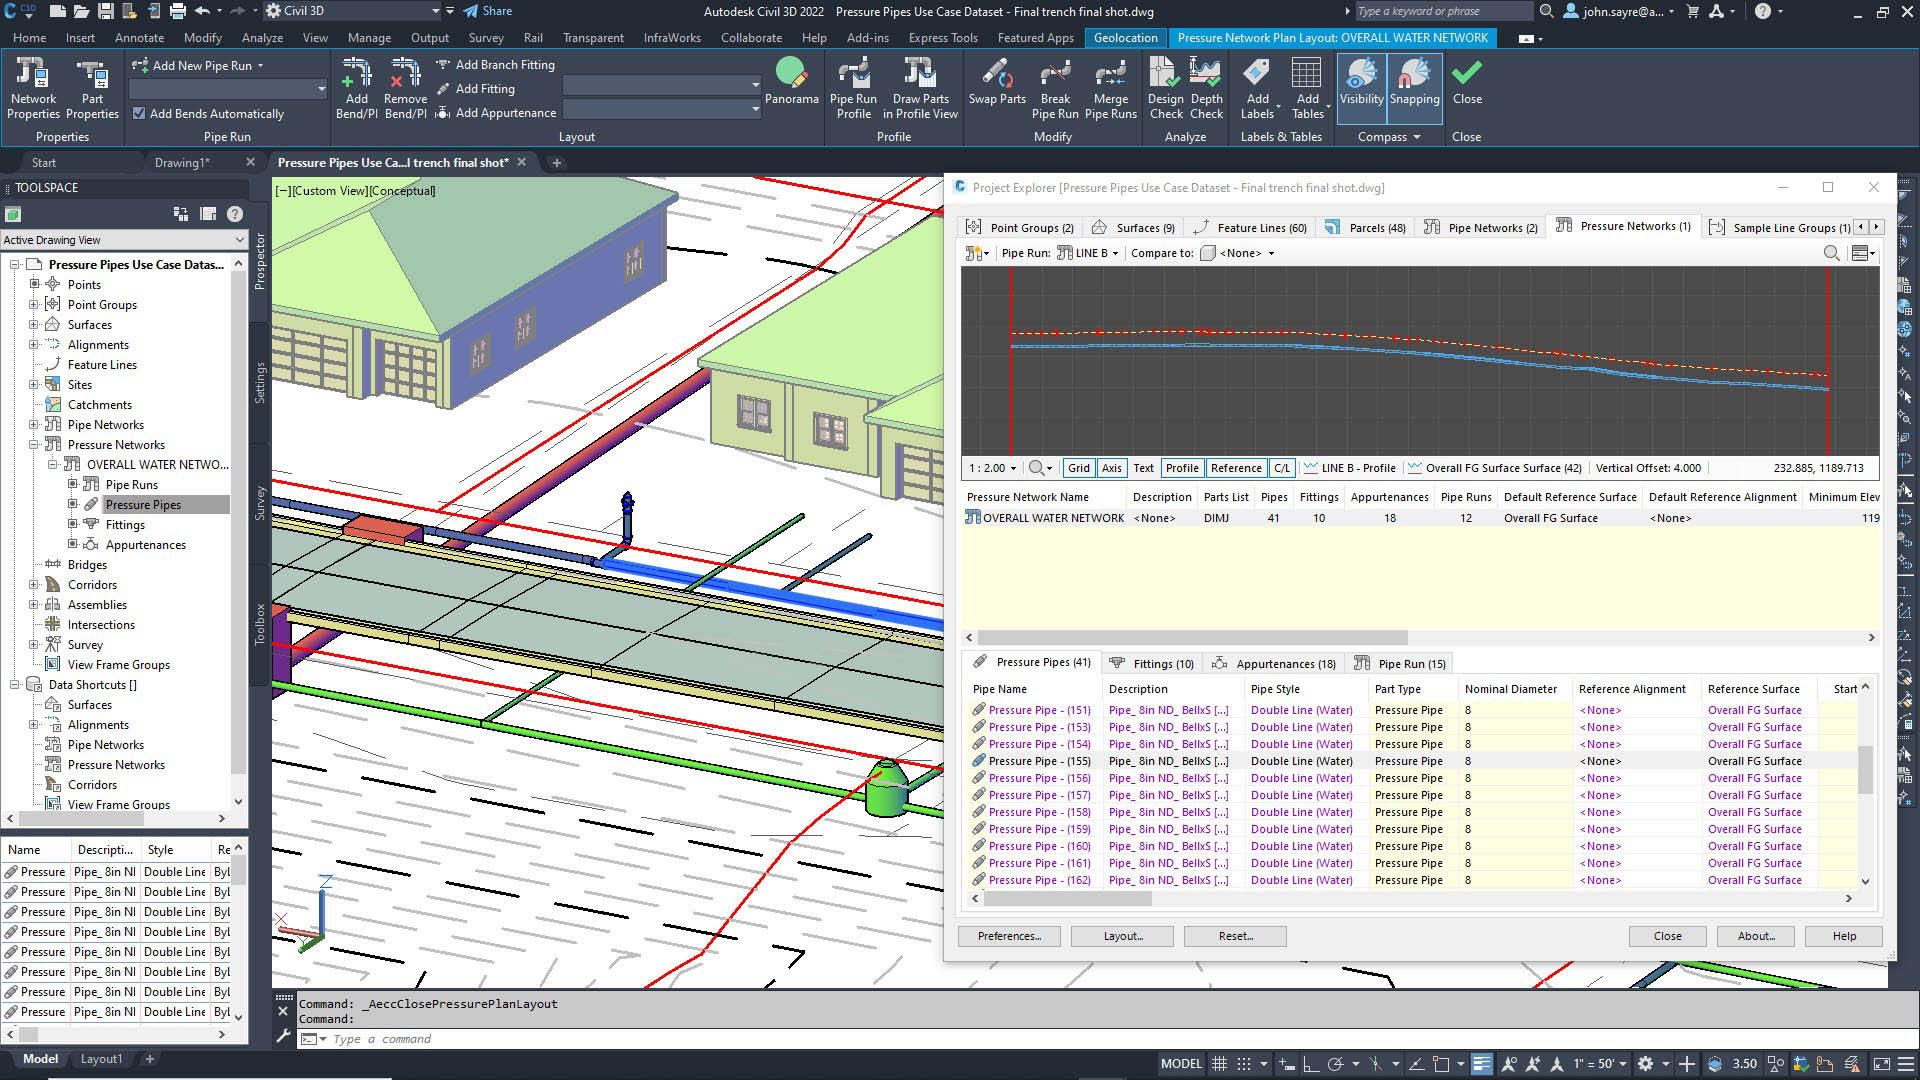The width and height of the screenshot is (1920, 1080).
Task: Open the Panorama palette
Action: click(x=792, y=88)
